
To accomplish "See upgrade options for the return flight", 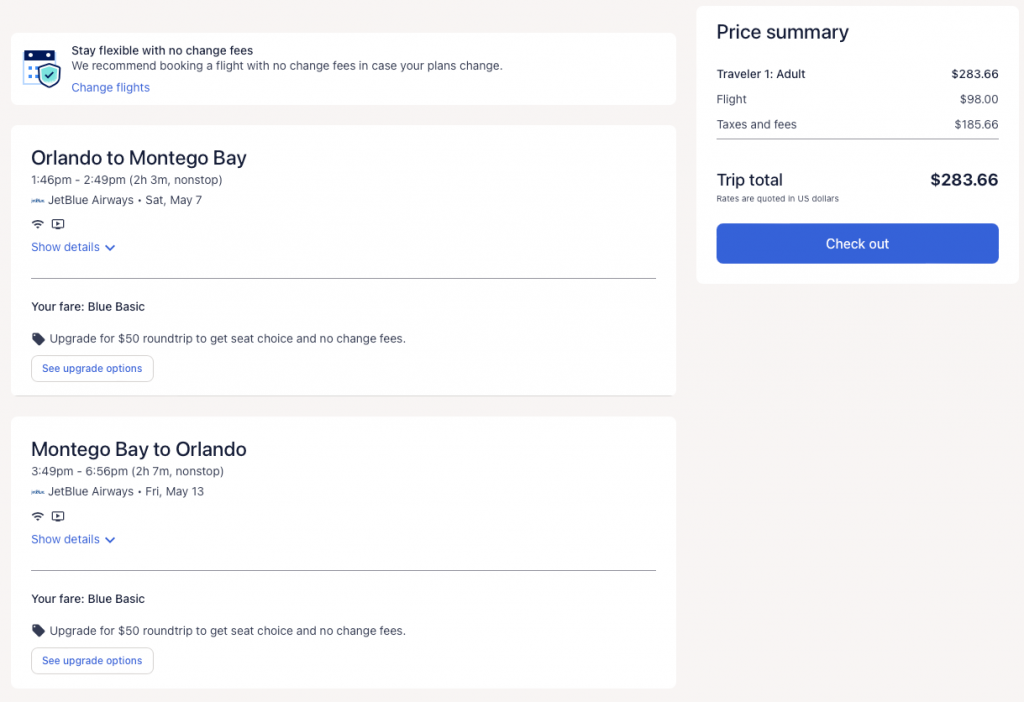I will click(92, 660).
